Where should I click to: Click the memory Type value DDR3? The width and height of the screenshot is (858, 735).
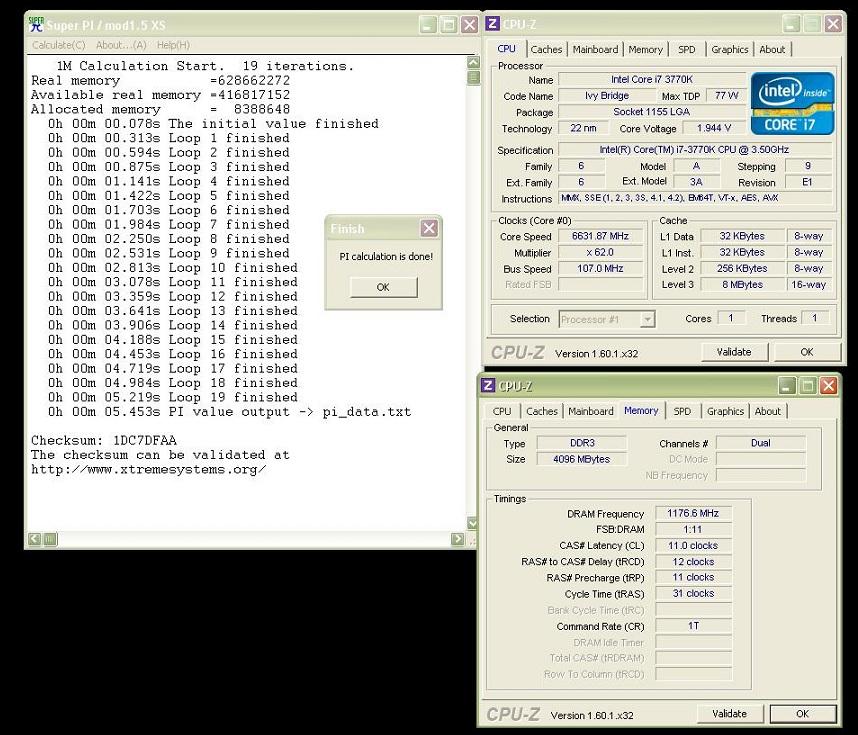pyautogui.click(x=582, y=443)
